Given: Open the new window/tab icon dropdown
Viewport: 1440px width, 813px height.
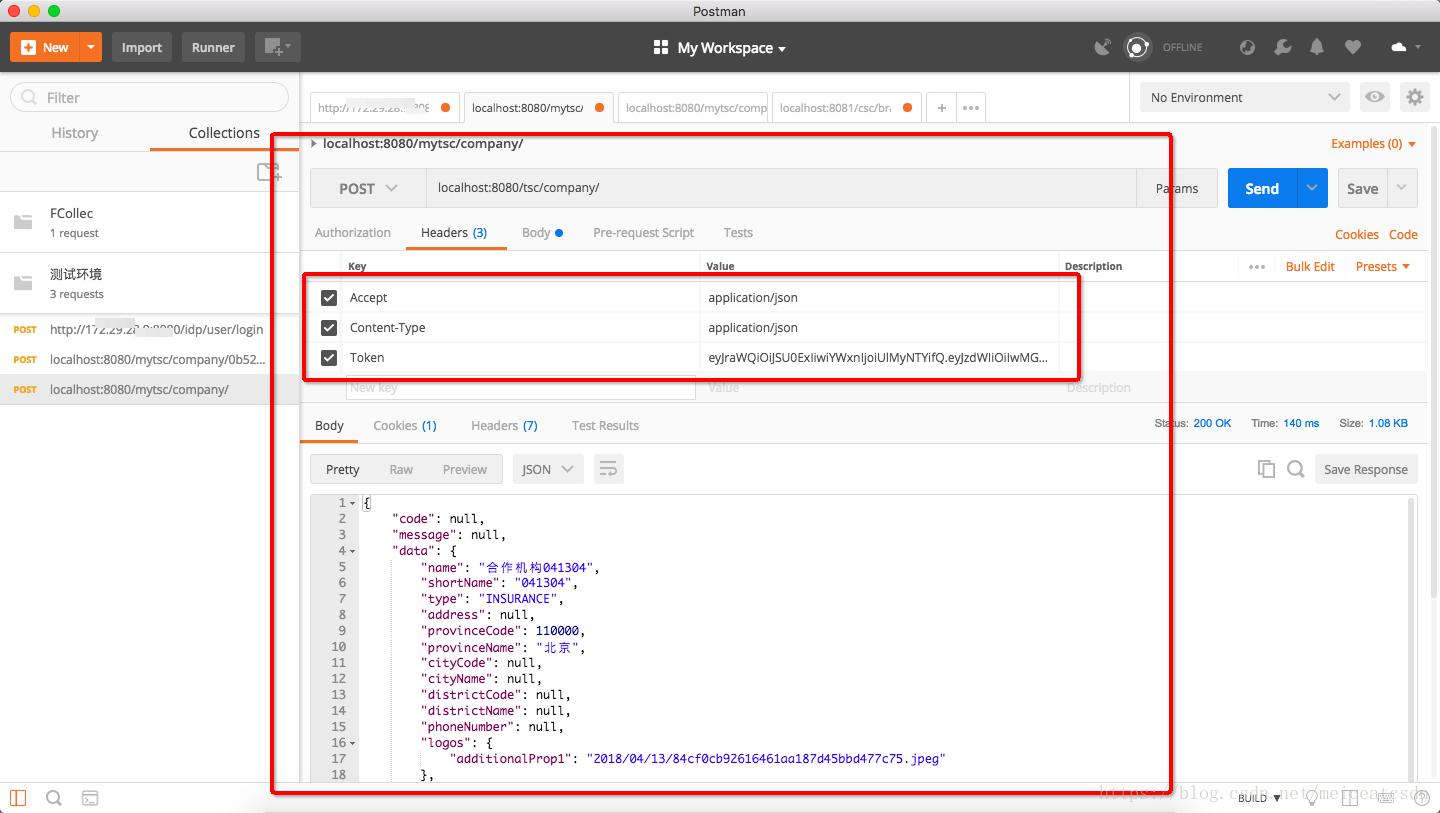Looking at the screenshot, I should [277, 47].
